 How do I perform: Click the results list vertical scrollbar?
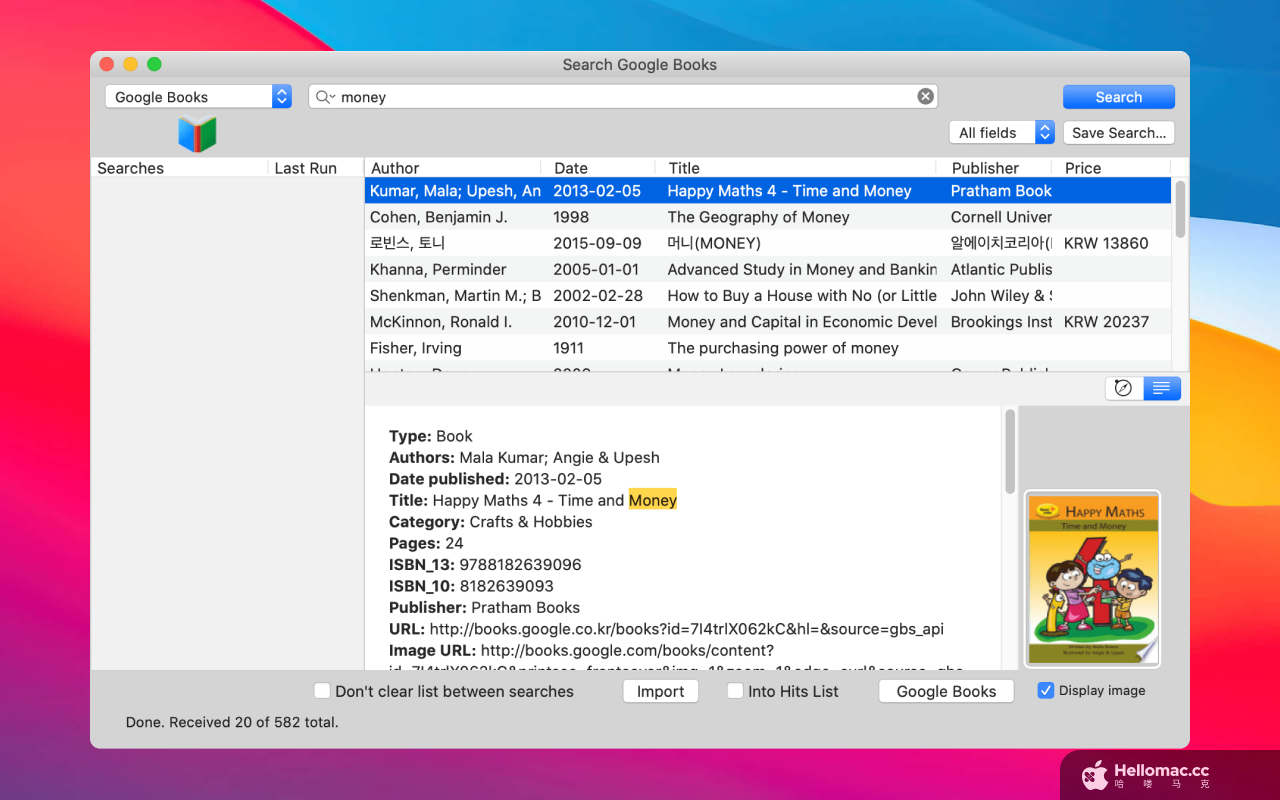pos(1180,209)
